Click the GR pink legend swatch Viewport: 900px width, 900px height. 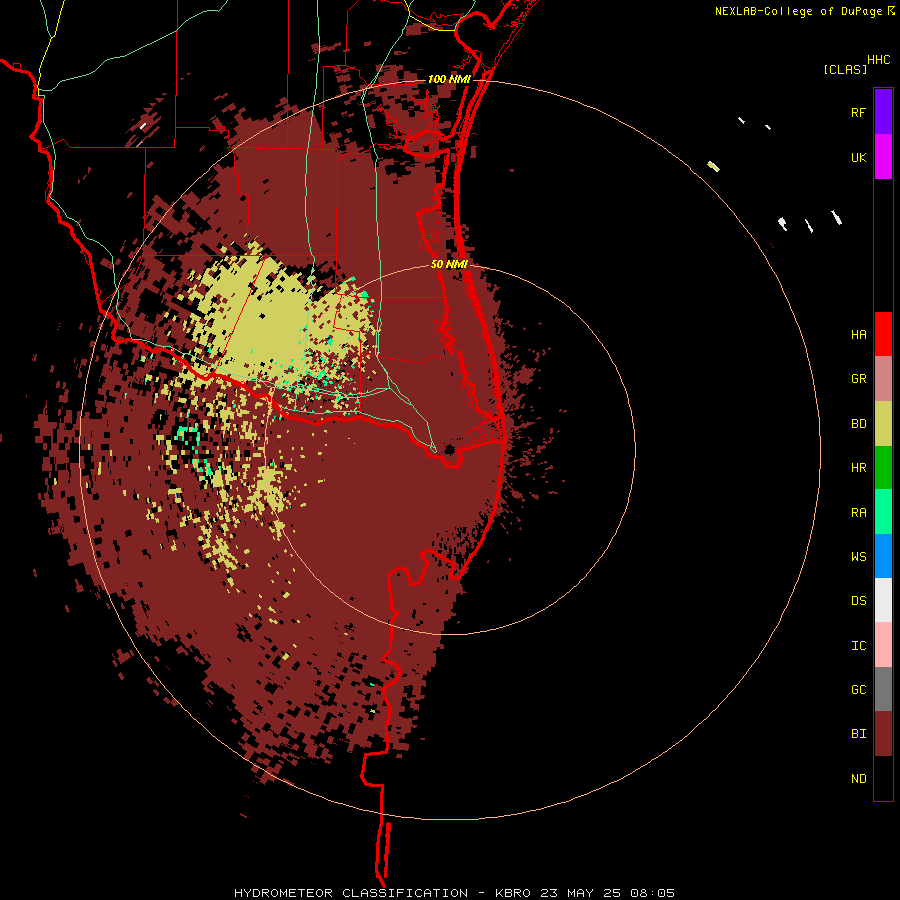(883, 378)
